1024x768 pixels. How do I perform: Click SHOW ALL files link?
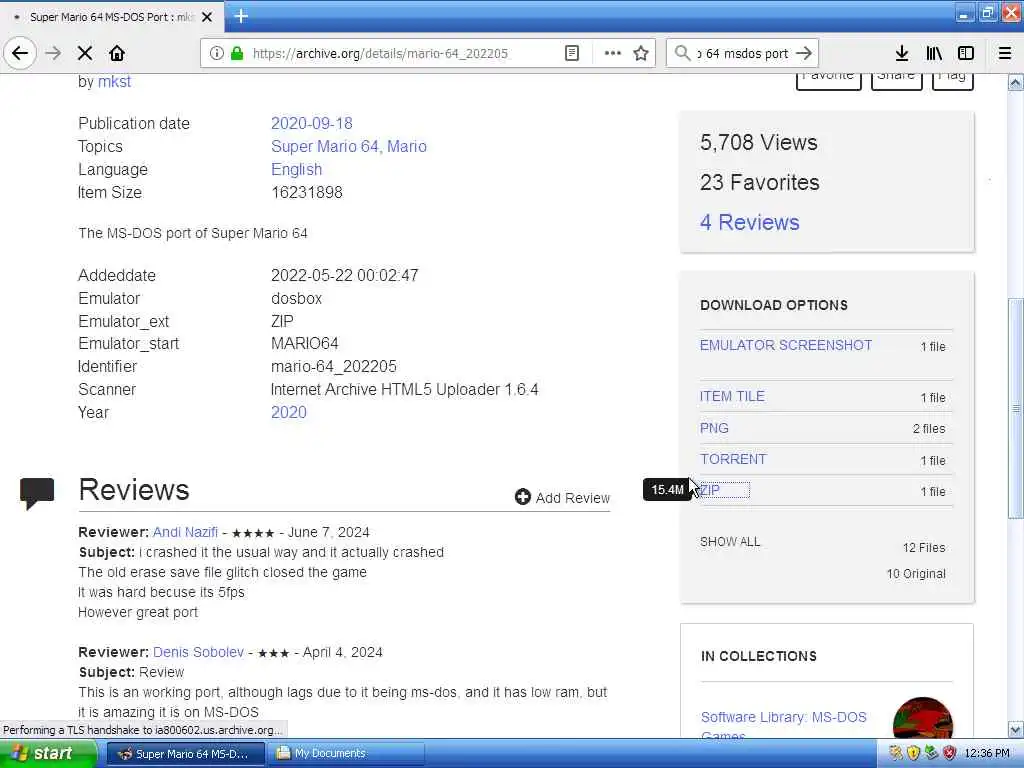pos(730,541)
